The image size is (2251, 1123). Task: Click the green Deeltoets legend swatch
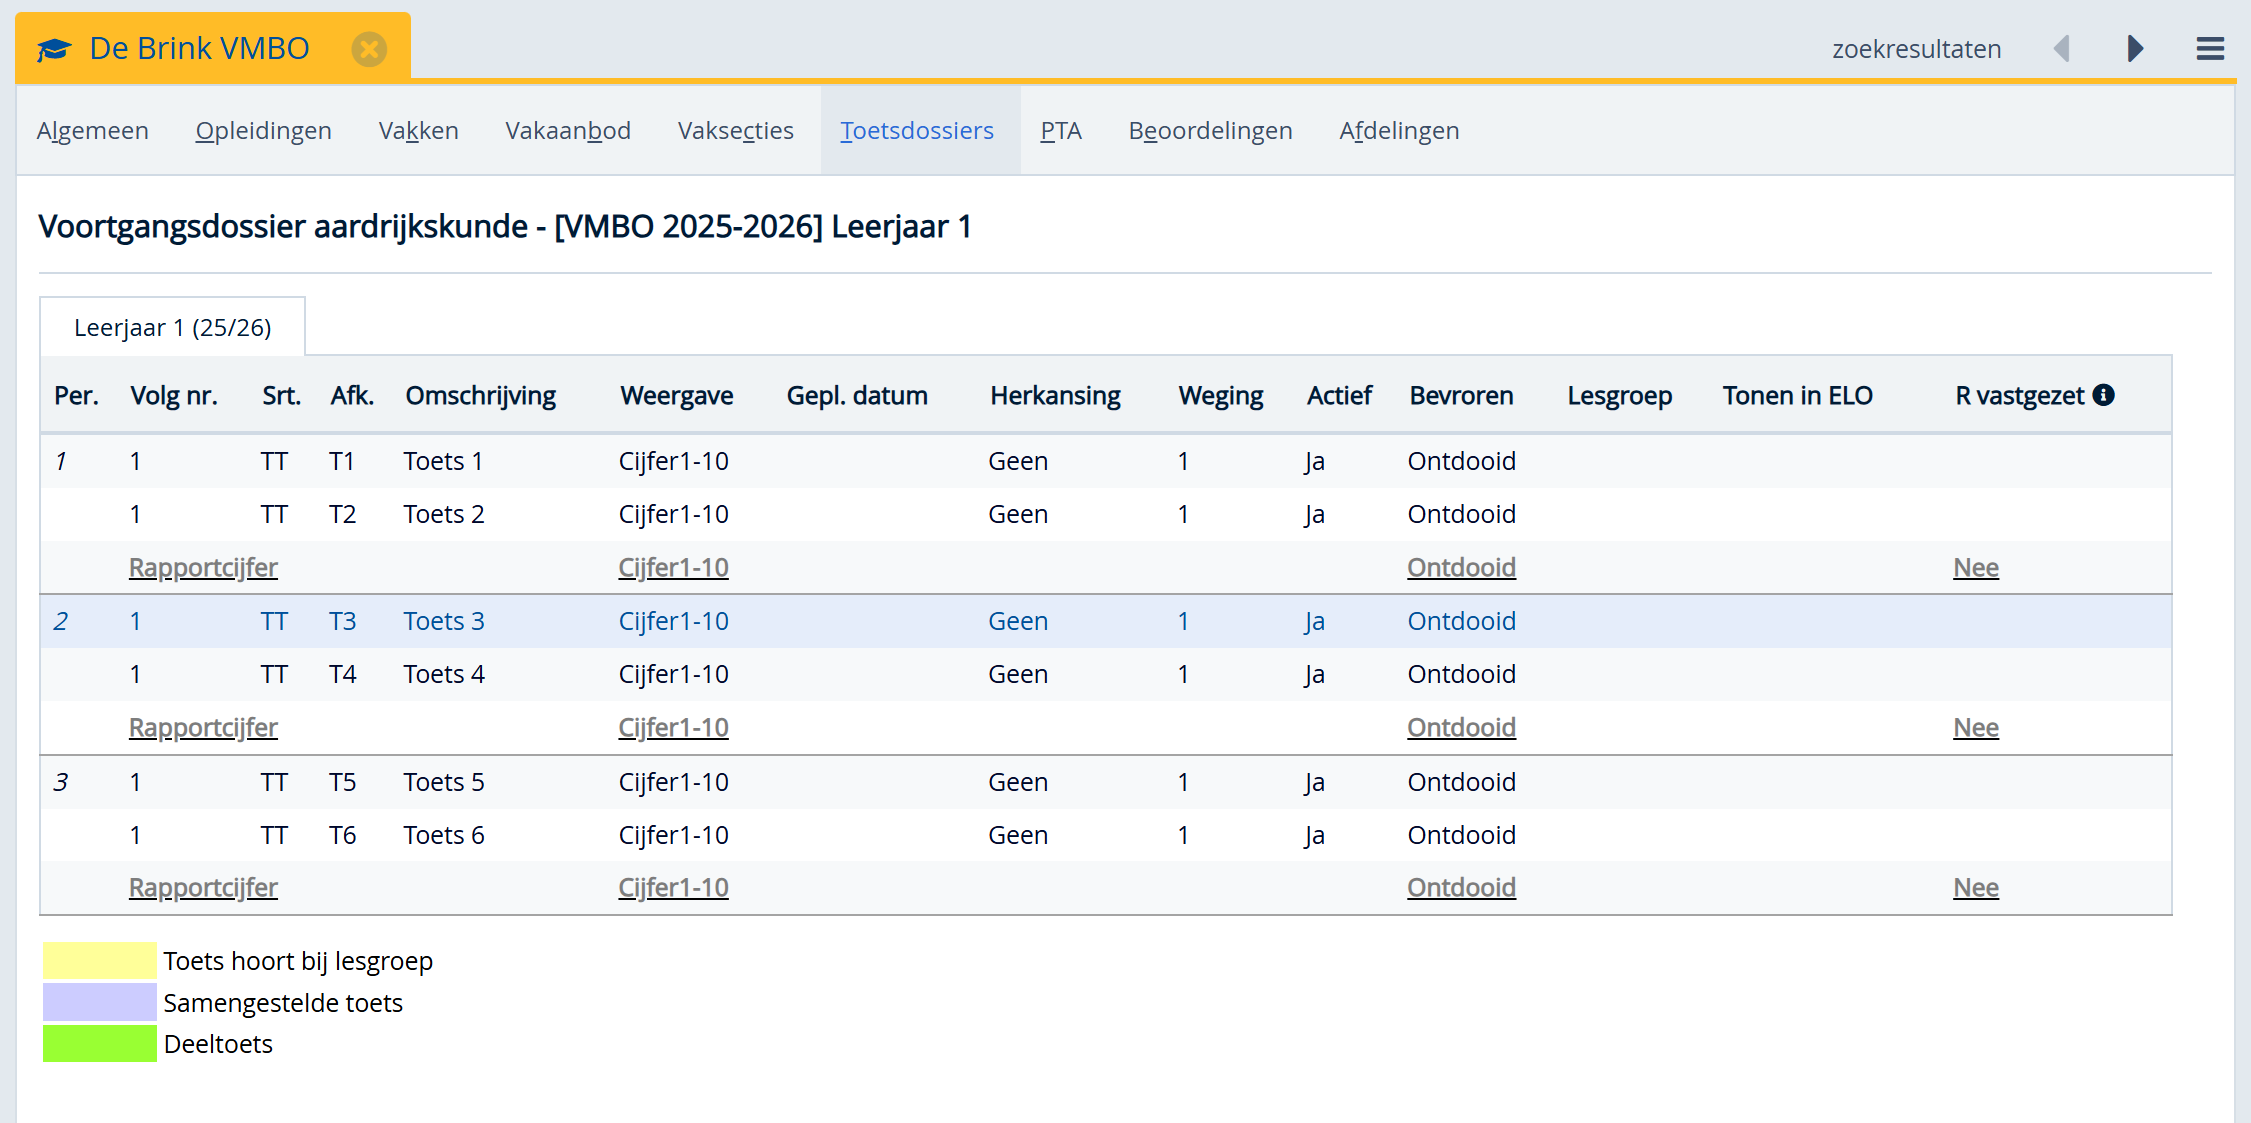[x=99, y=1044]
